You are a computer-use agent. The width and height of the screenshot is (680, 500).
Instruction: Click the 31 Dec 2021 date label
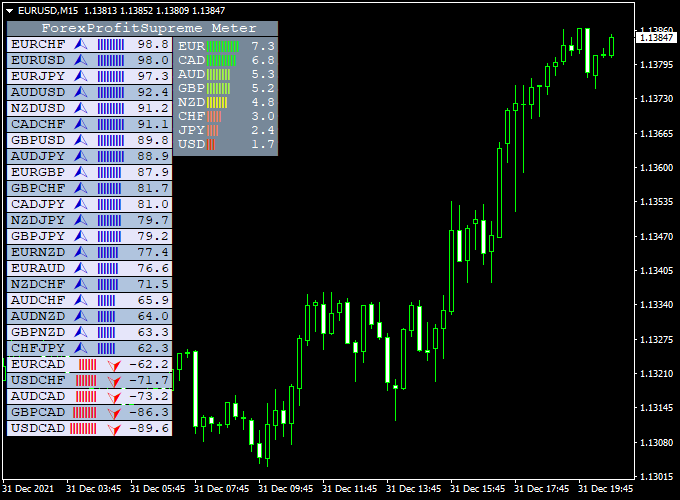[28, 489]
